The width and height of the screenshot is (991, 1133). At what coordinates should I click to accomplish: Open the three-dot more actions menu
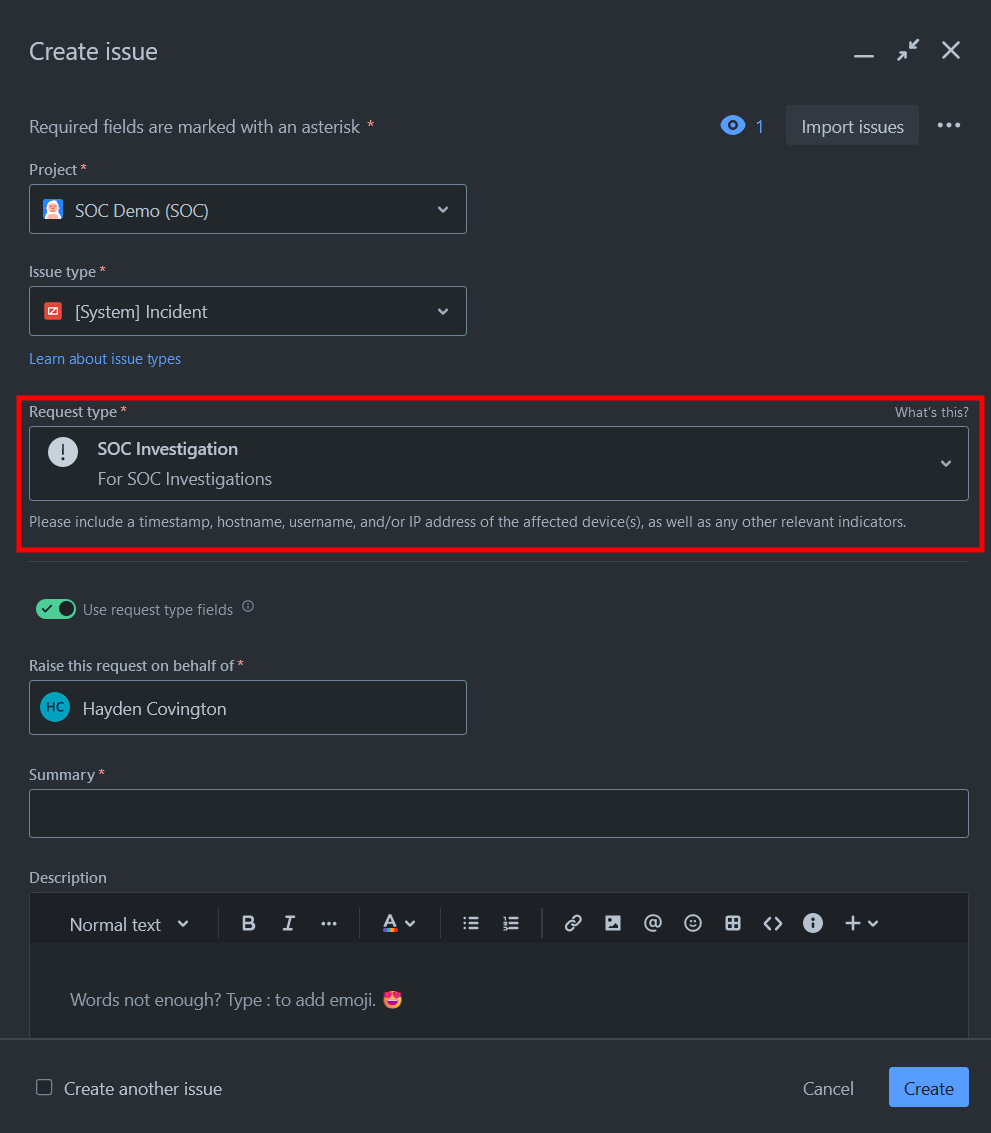[x=949, y=126]
